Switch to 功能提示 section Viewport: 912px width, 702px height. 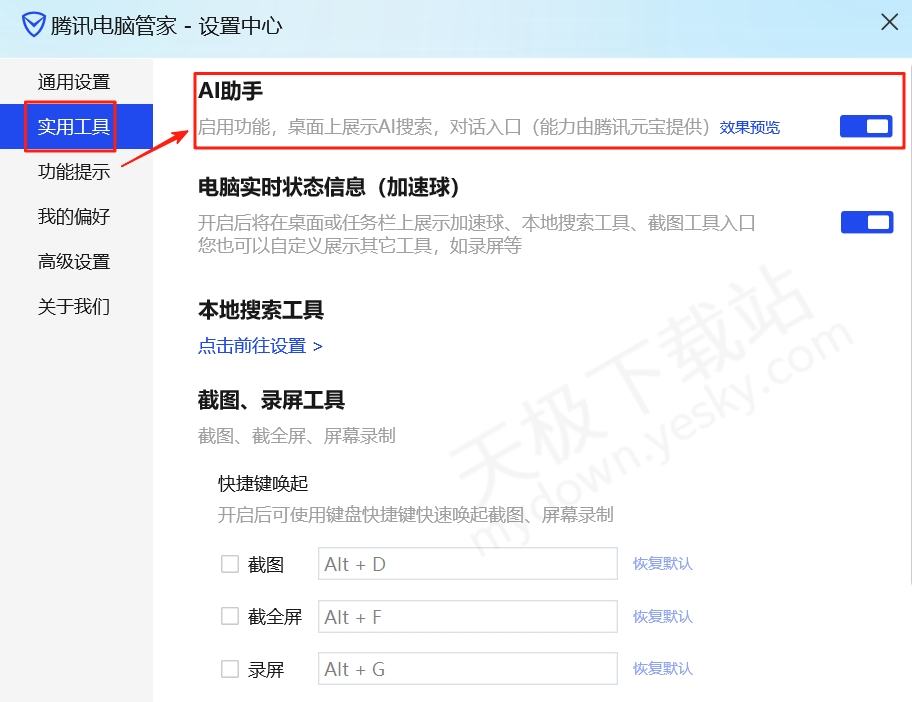(x=74, y=171)
